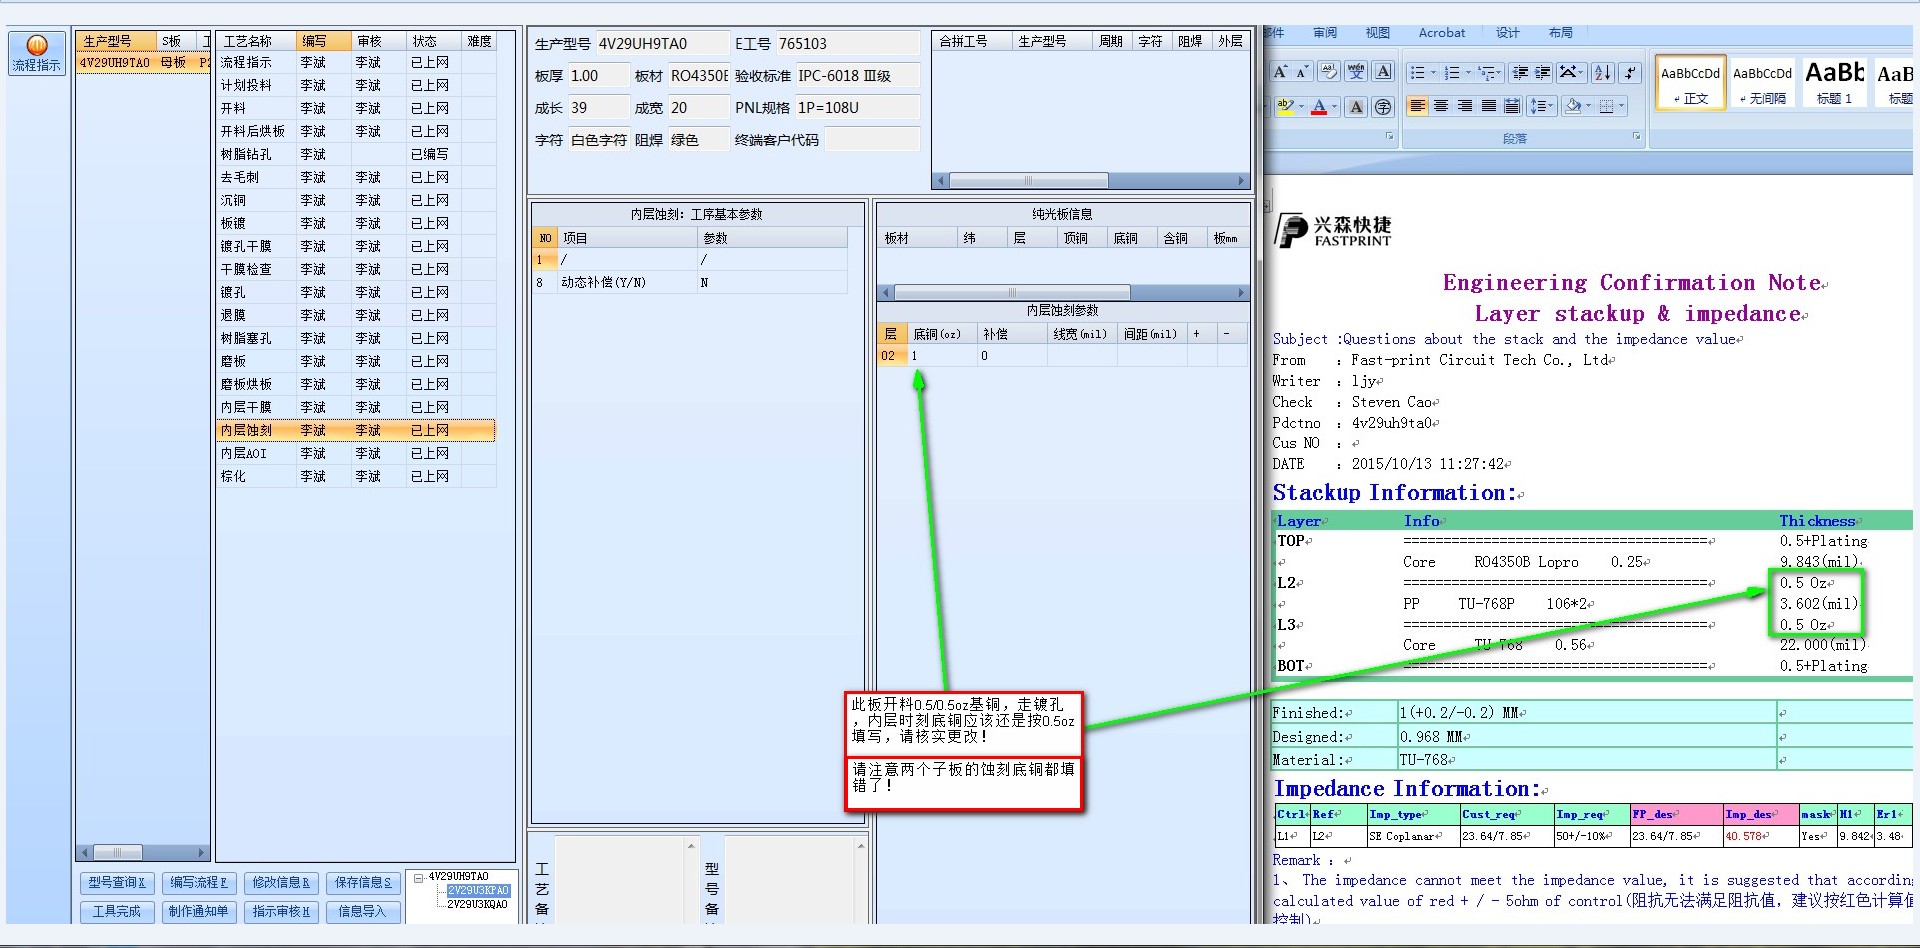Click the phonetic guide wén icon
Viewport: 1920px width, 948px height.
point(1356,72)
